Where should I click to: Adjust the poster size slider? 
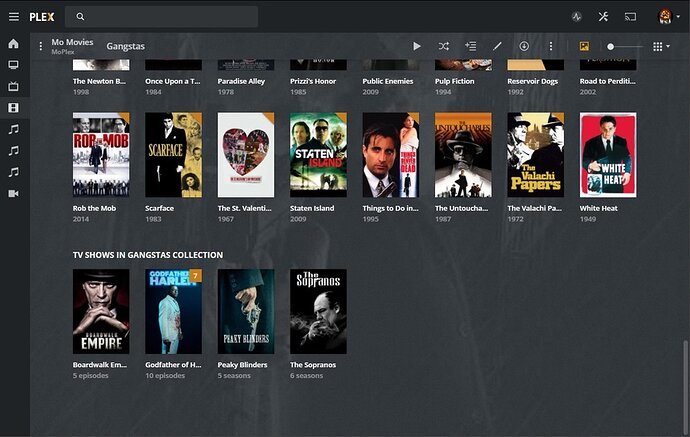611,46
